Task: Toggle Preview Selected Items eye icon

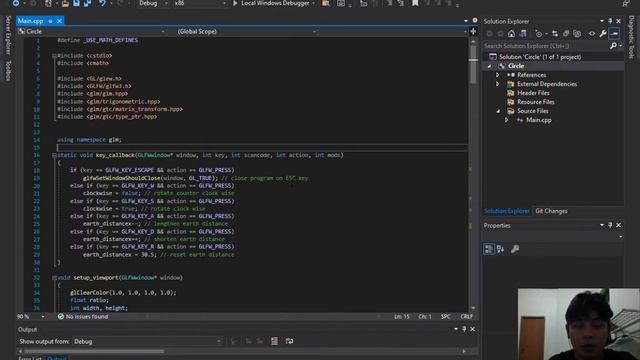Action: tap(592, 34)
